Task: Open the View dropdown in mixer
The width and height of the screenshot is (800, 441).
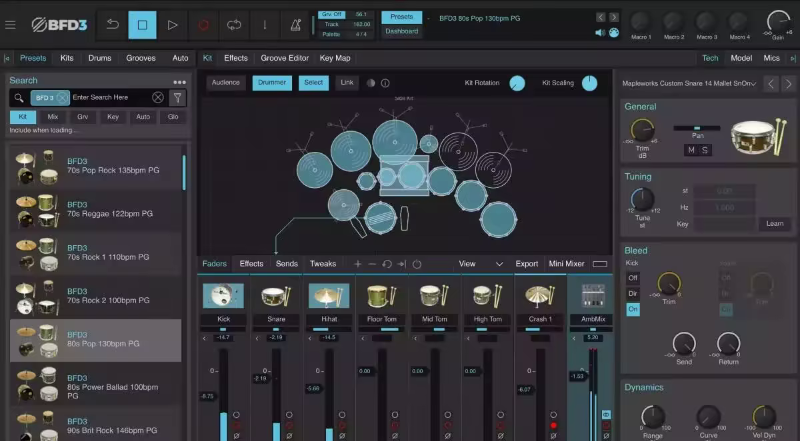Action: [x=480, y=264]
